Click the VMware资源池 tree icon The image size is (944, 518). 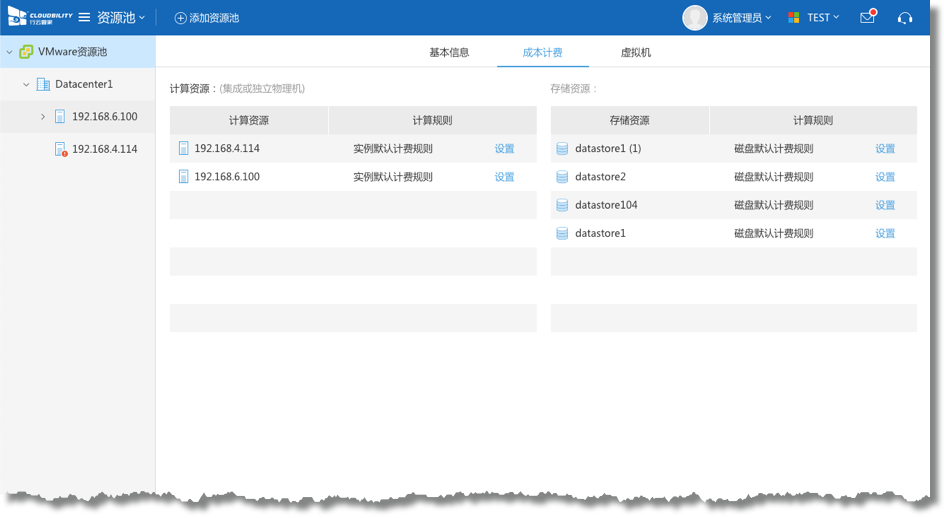click(x=26, y=52)
